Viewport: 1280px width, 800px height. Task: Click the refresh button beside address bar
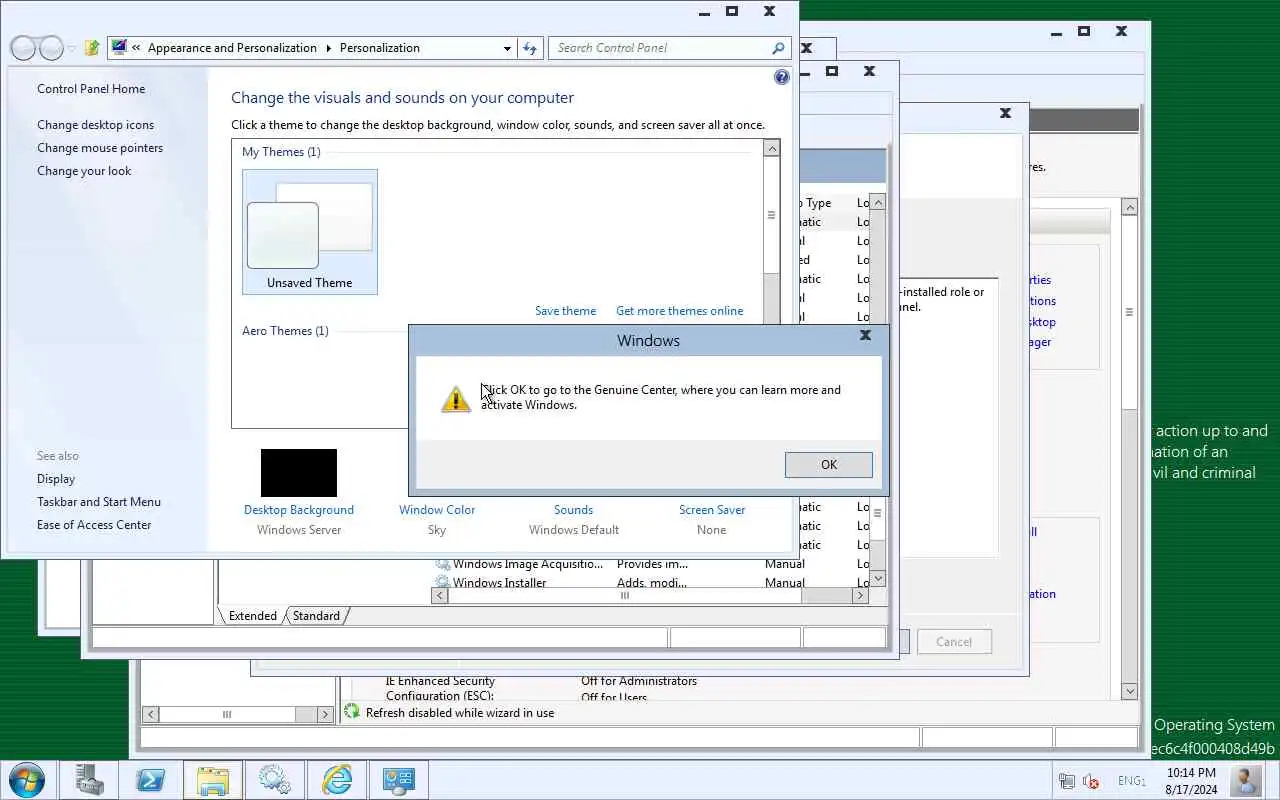pos(530,48)
